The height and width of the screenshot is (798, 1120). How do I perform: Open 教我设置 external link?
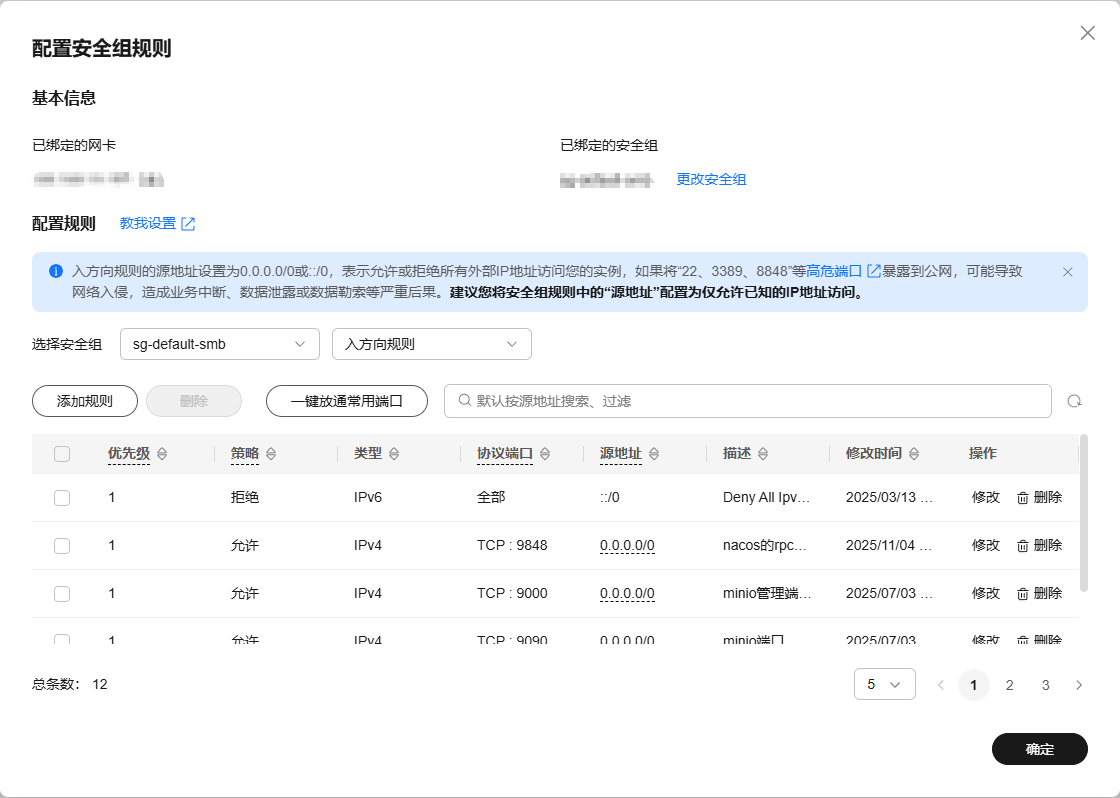pos(157,224)
